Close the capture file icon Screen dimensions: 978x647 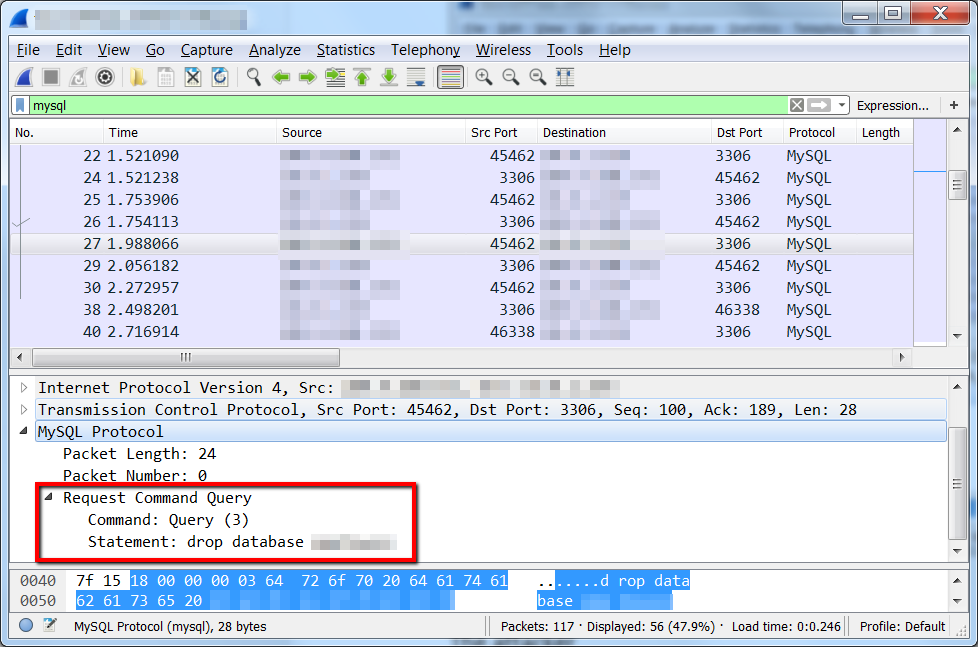click(x=193, y=77)
